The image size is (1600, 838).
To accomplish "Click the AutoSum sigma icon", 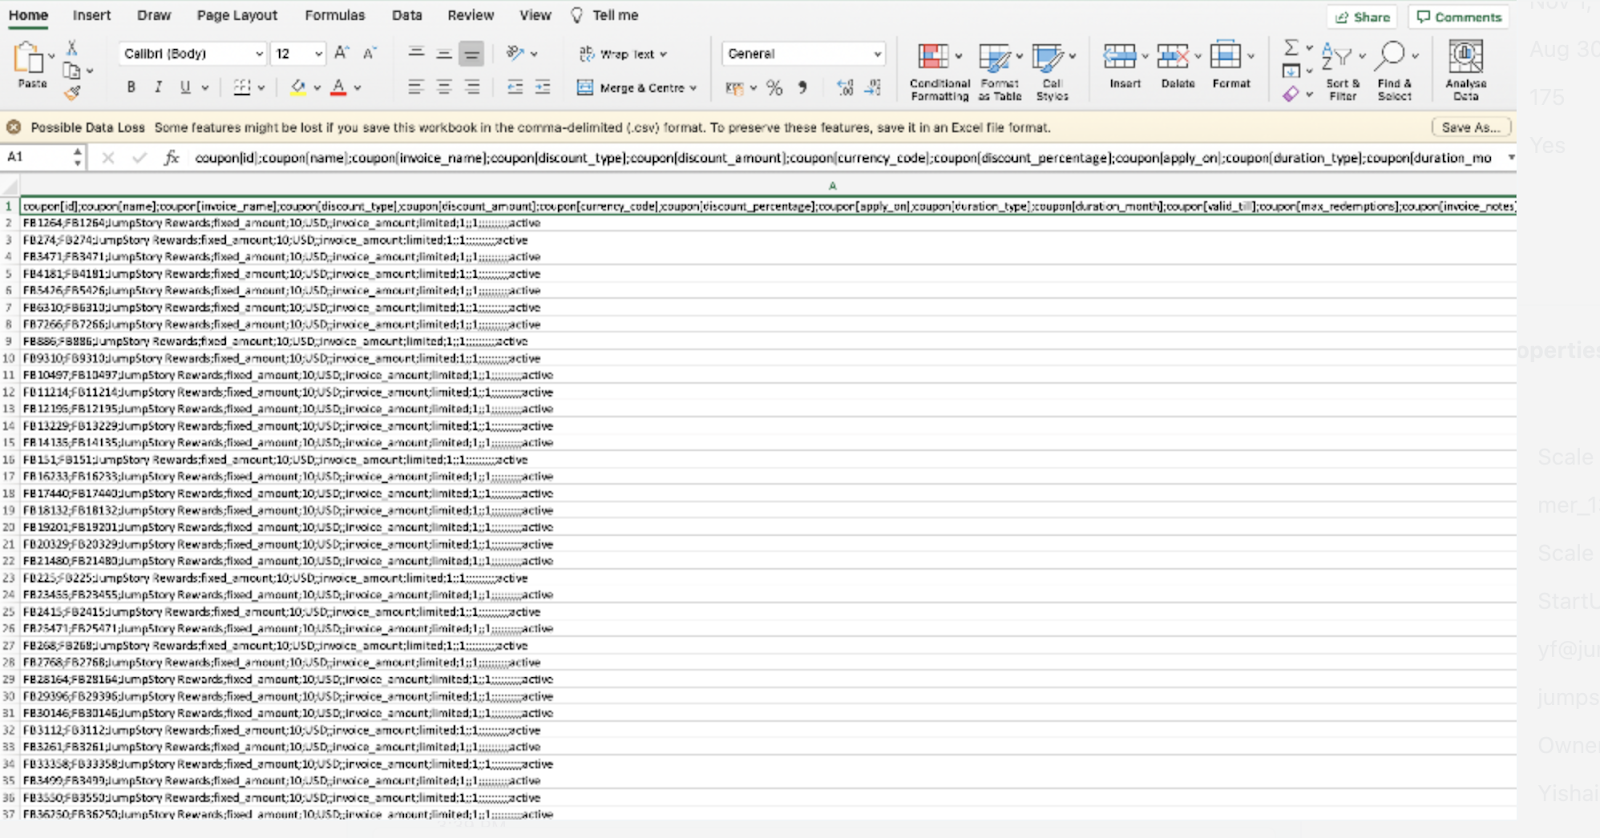I will point(1291,48).
